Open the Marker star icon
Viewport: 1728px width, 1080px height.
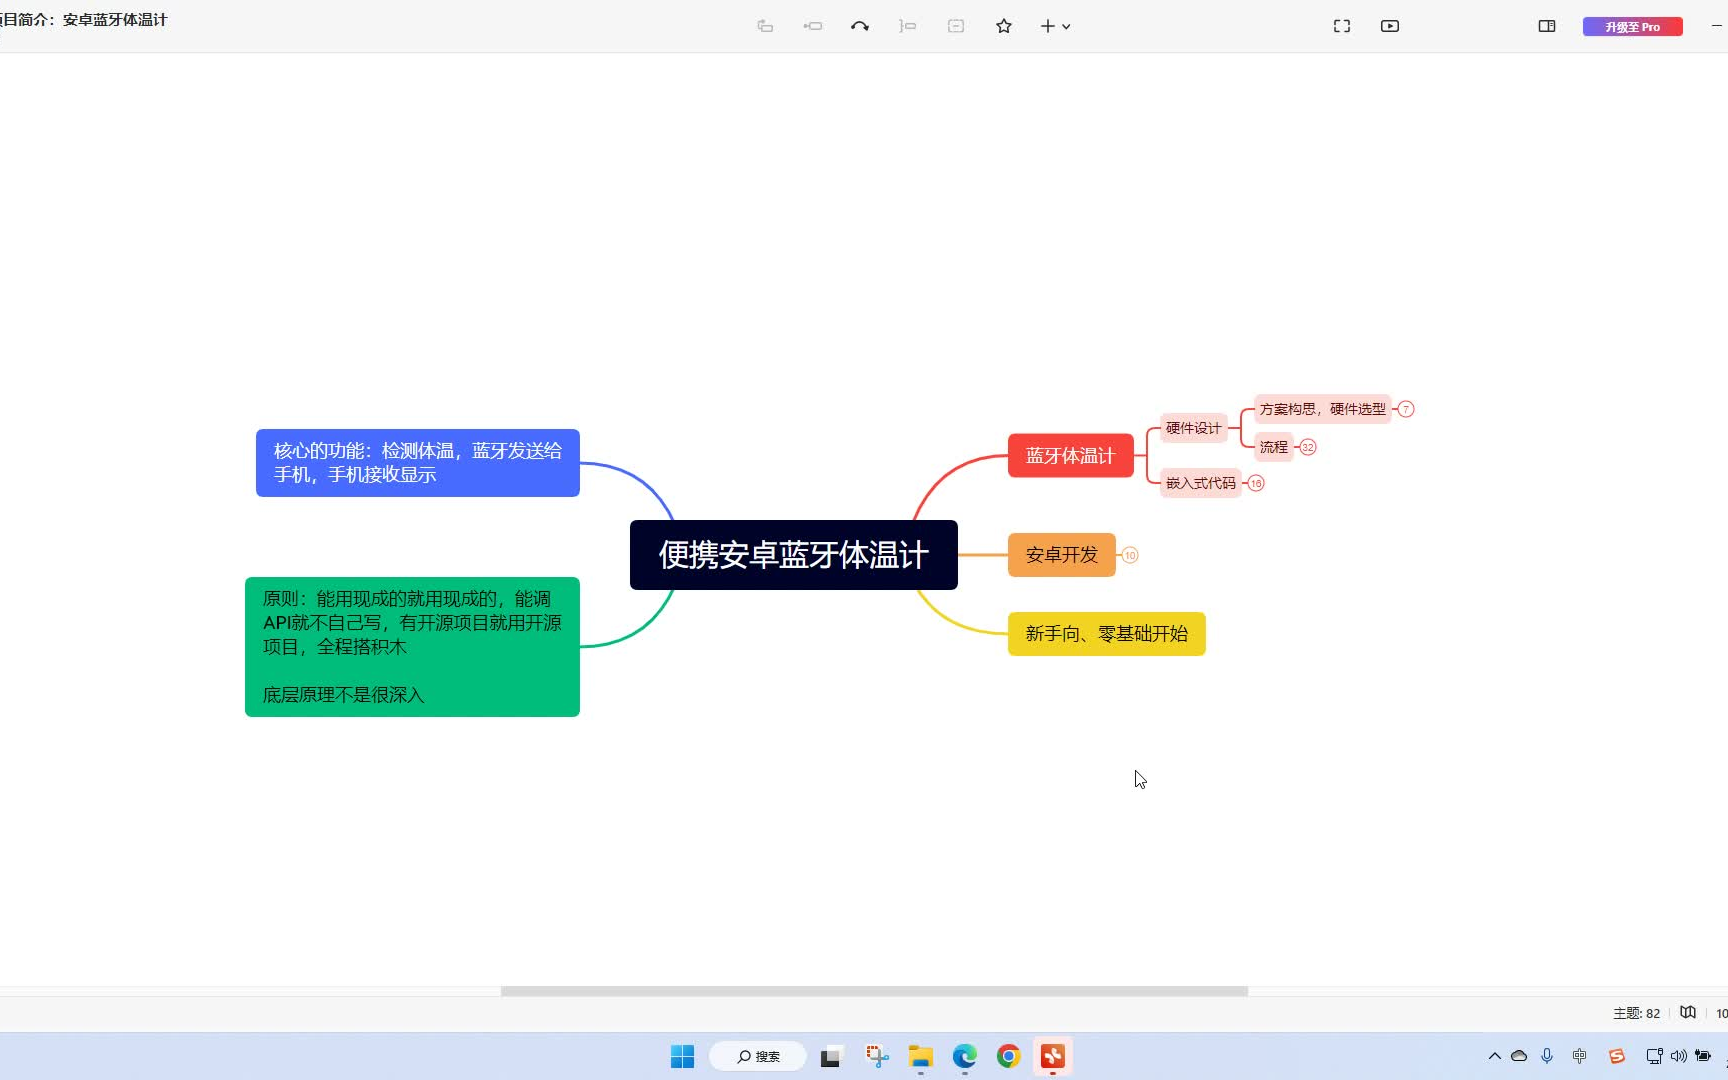tap(1004, 26)
